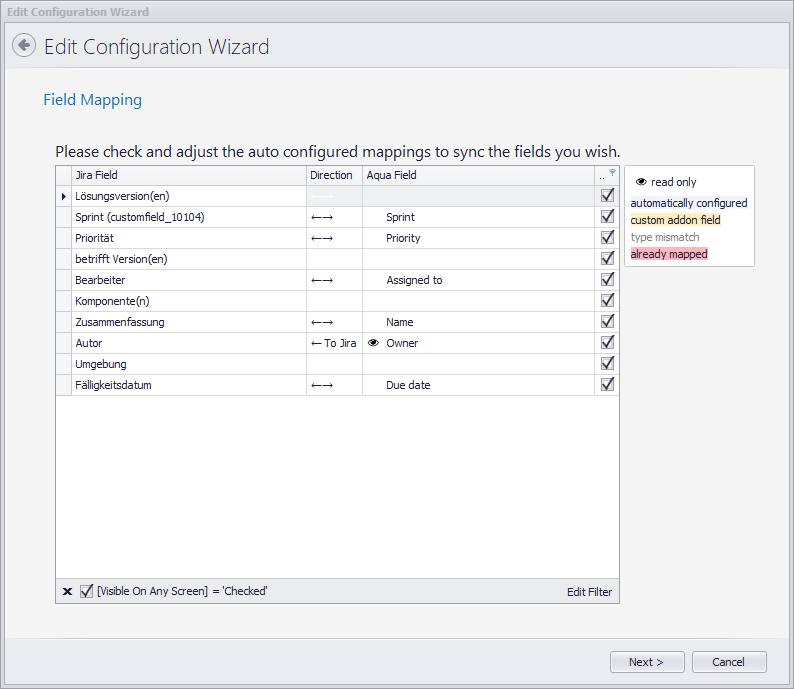Uncheck the checkbox for the Bearbeiter row

click(x=607, y=280)
